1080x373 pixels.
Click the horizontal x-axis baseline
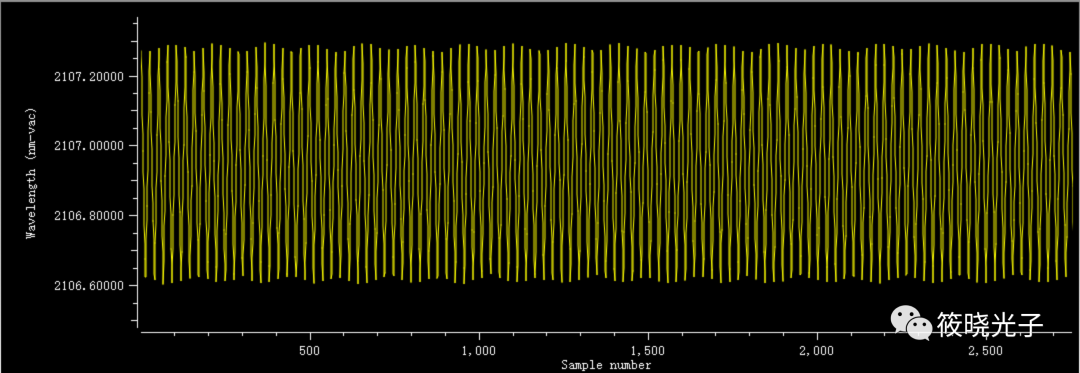[x=605, y=332]
